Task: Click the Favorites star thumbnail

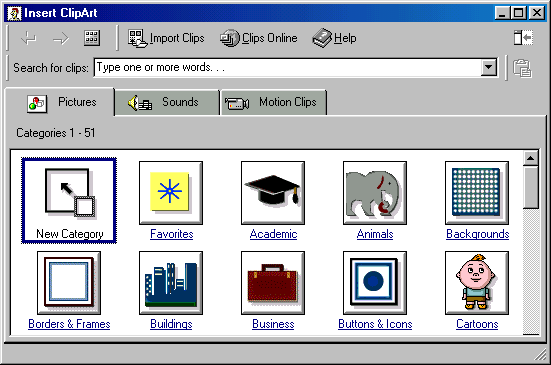Action: coord(171,193)
